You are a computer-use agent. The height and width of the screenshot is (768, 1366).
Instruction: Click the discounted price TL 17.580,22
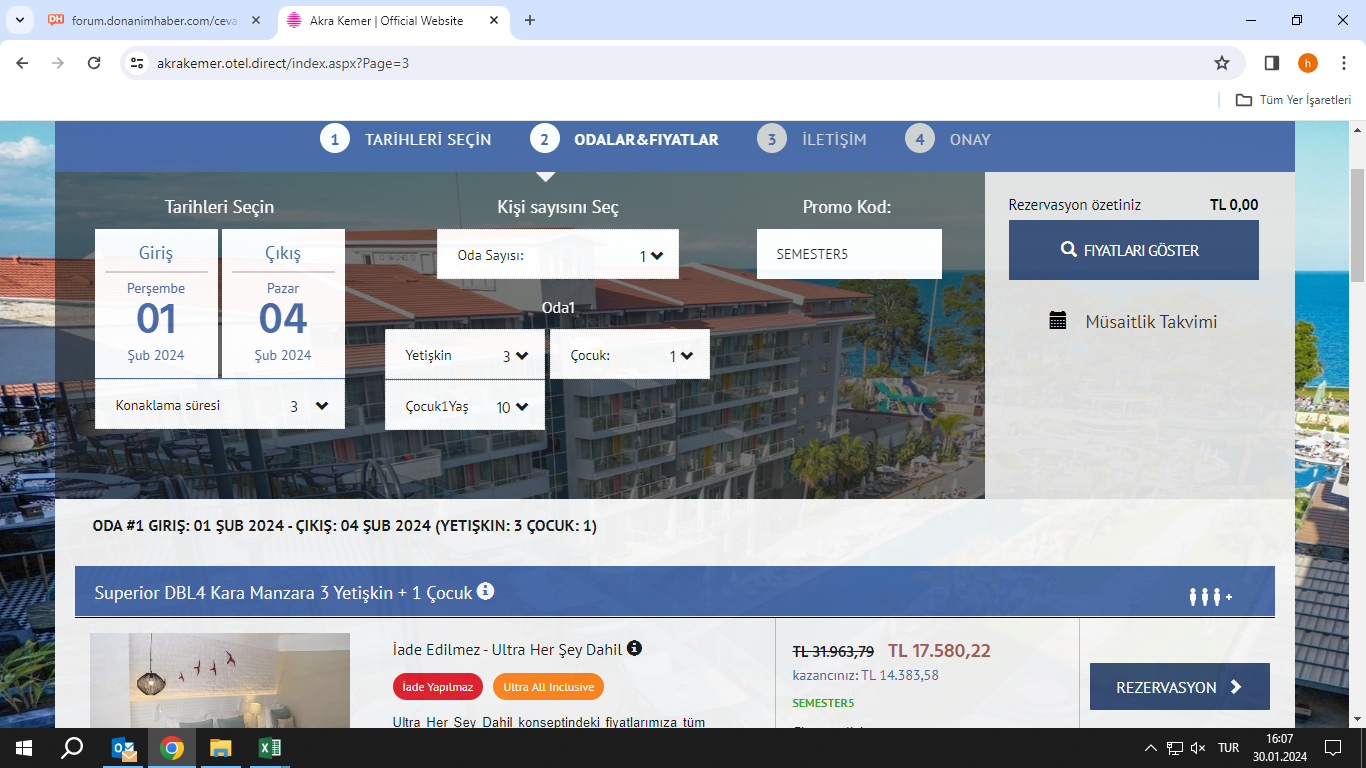tap(939, 651)
